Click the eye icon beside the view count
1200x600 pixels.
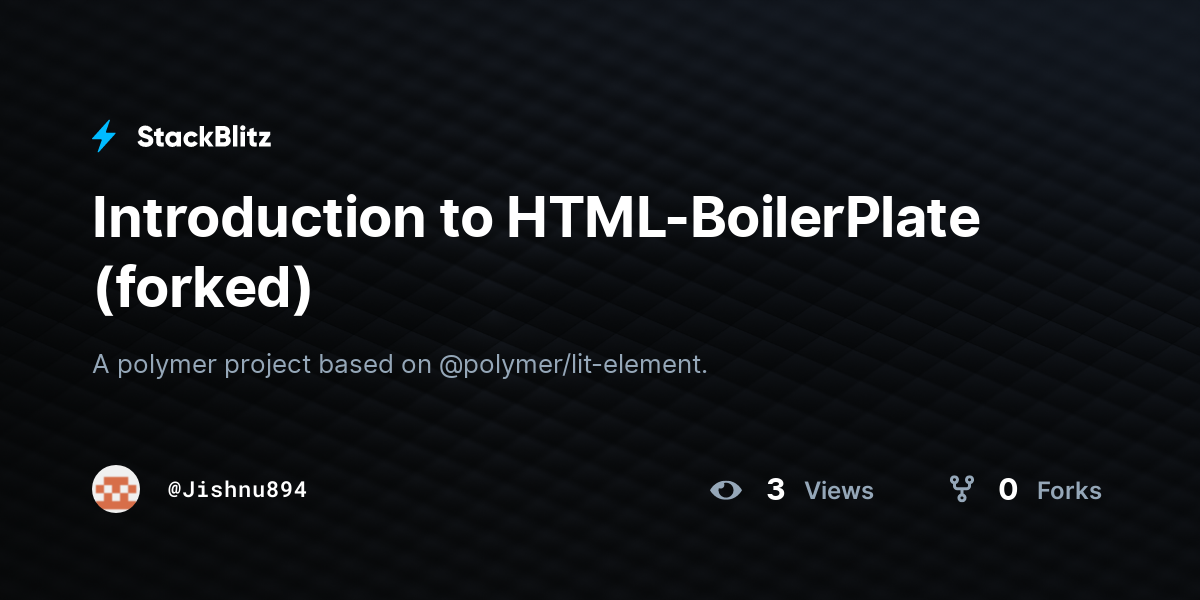pyautogui.click(x=726, y=490)
